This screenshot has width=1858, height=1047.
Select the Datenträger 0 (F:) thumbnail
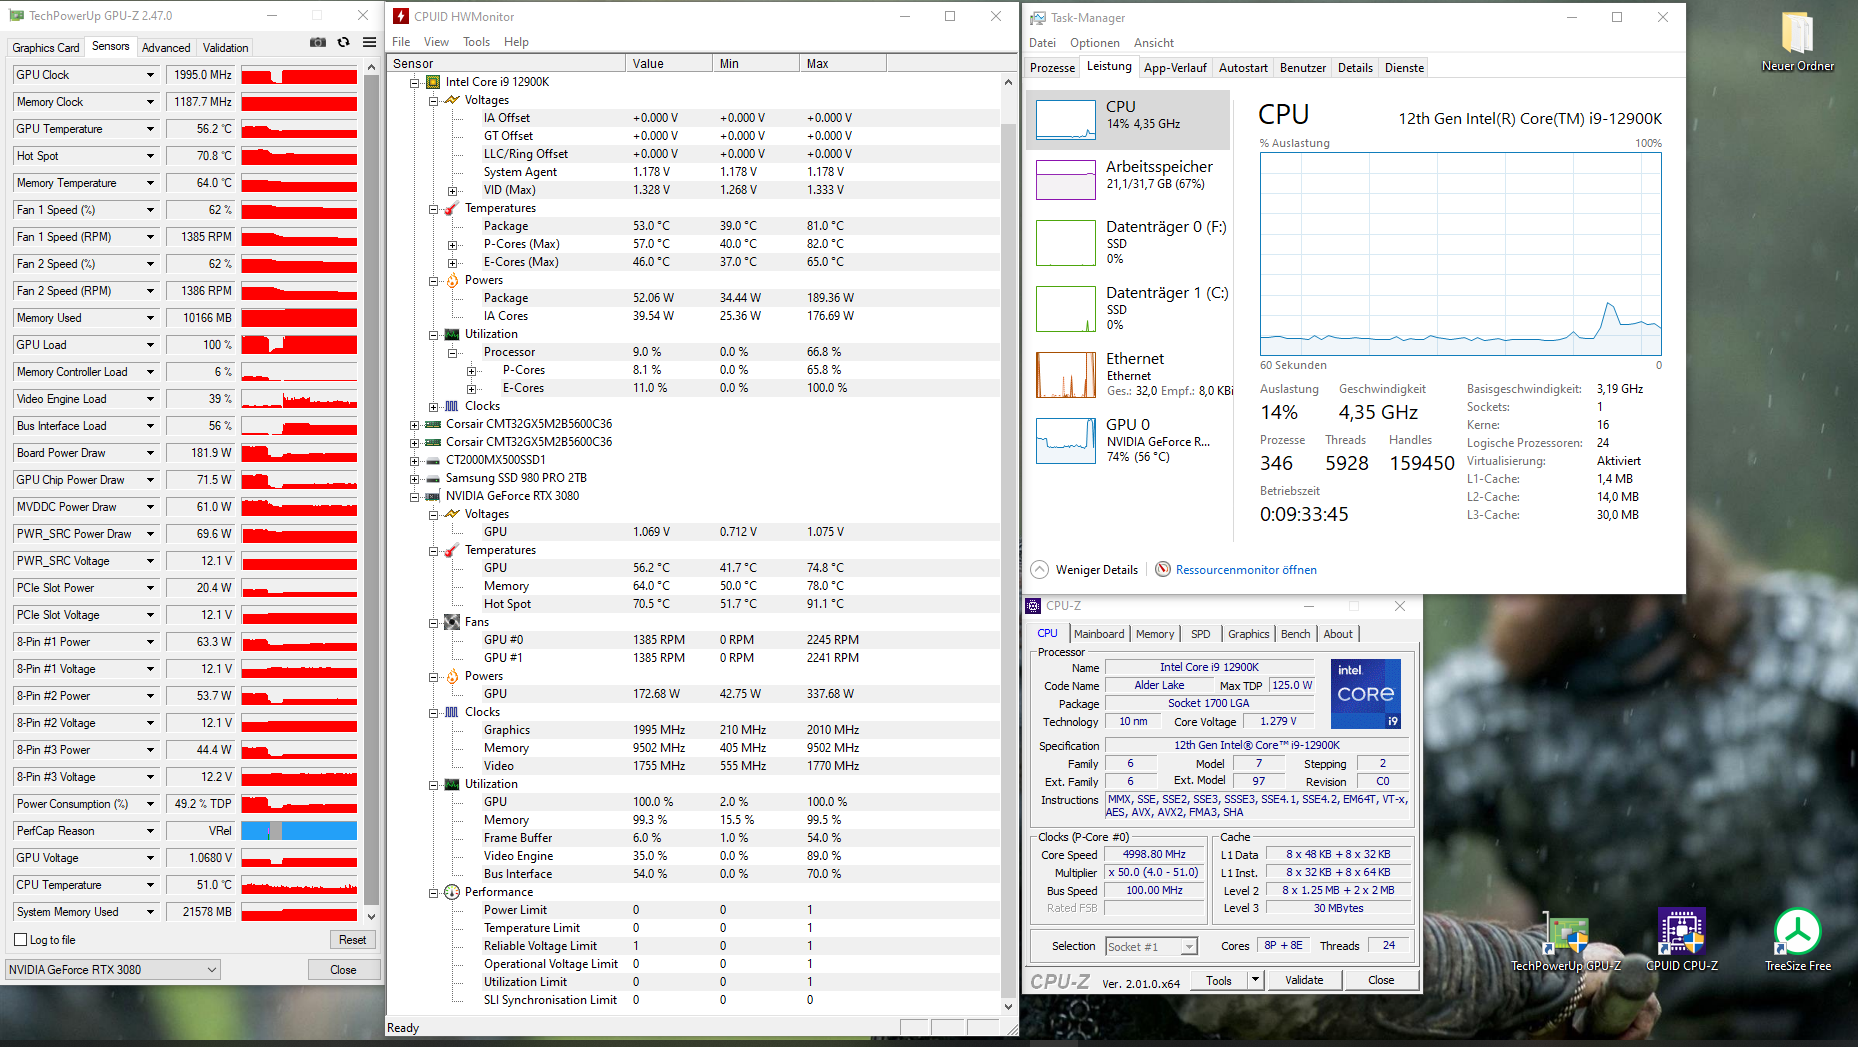pyautogui.click(x=1066, y=243)
